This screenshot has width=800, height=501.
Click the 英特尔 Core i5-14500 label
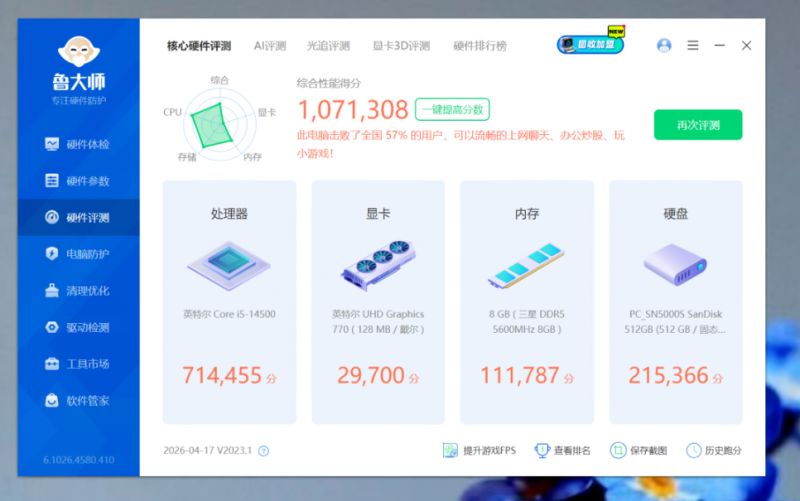click(x=229, y=314)
